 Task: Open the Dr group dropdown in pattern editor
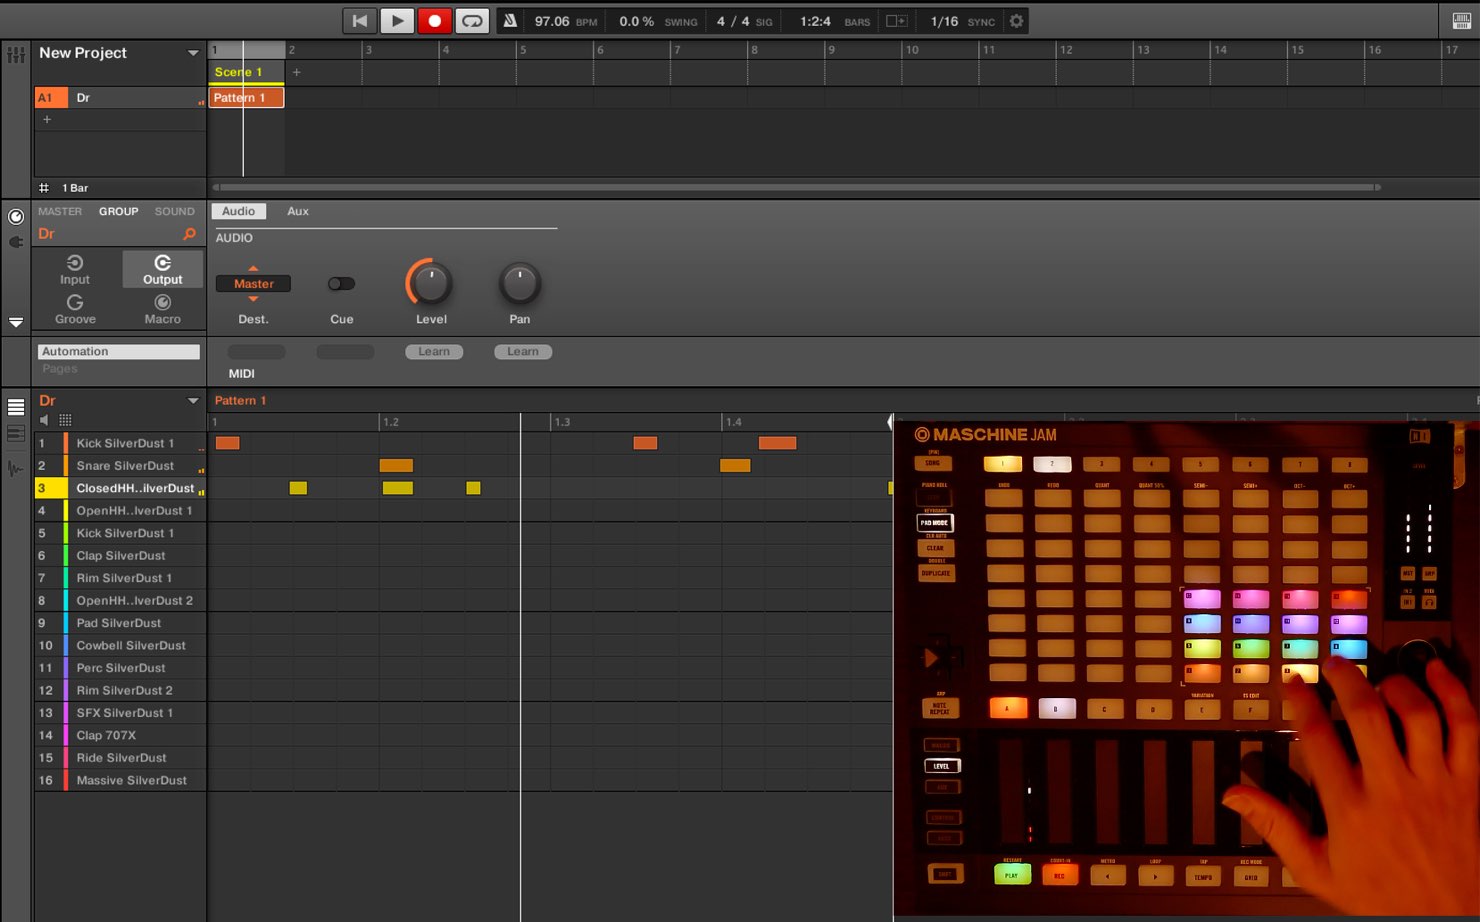(x=193, y=401)
